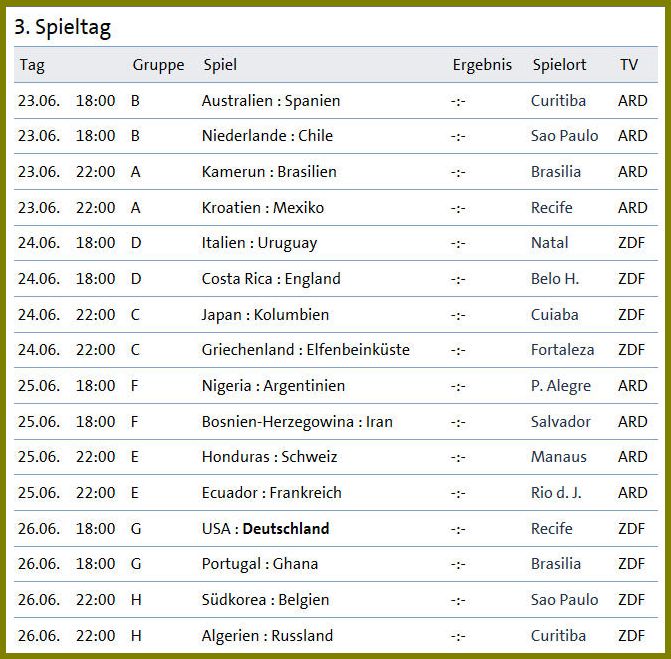Viewport: 671px width, 659px height.
Task: Open the Sao Paulo link for Niederlande : Chile
Action: [564, 136]
